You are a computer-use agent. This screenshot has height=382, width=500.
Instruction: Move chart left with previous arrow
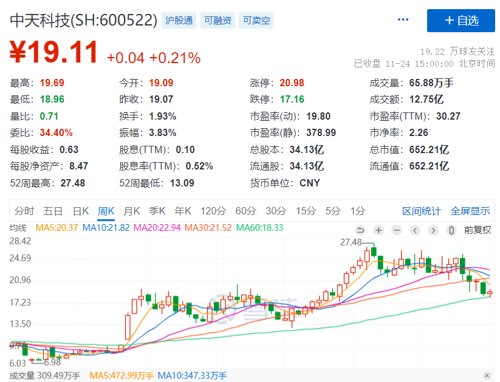click(x=415, y=230)
